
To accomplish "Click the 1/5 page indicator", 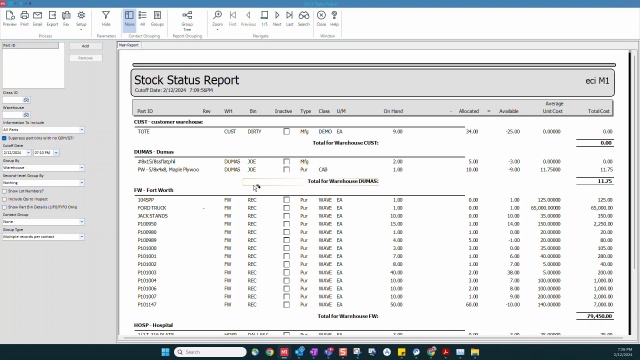I will 264,18.
